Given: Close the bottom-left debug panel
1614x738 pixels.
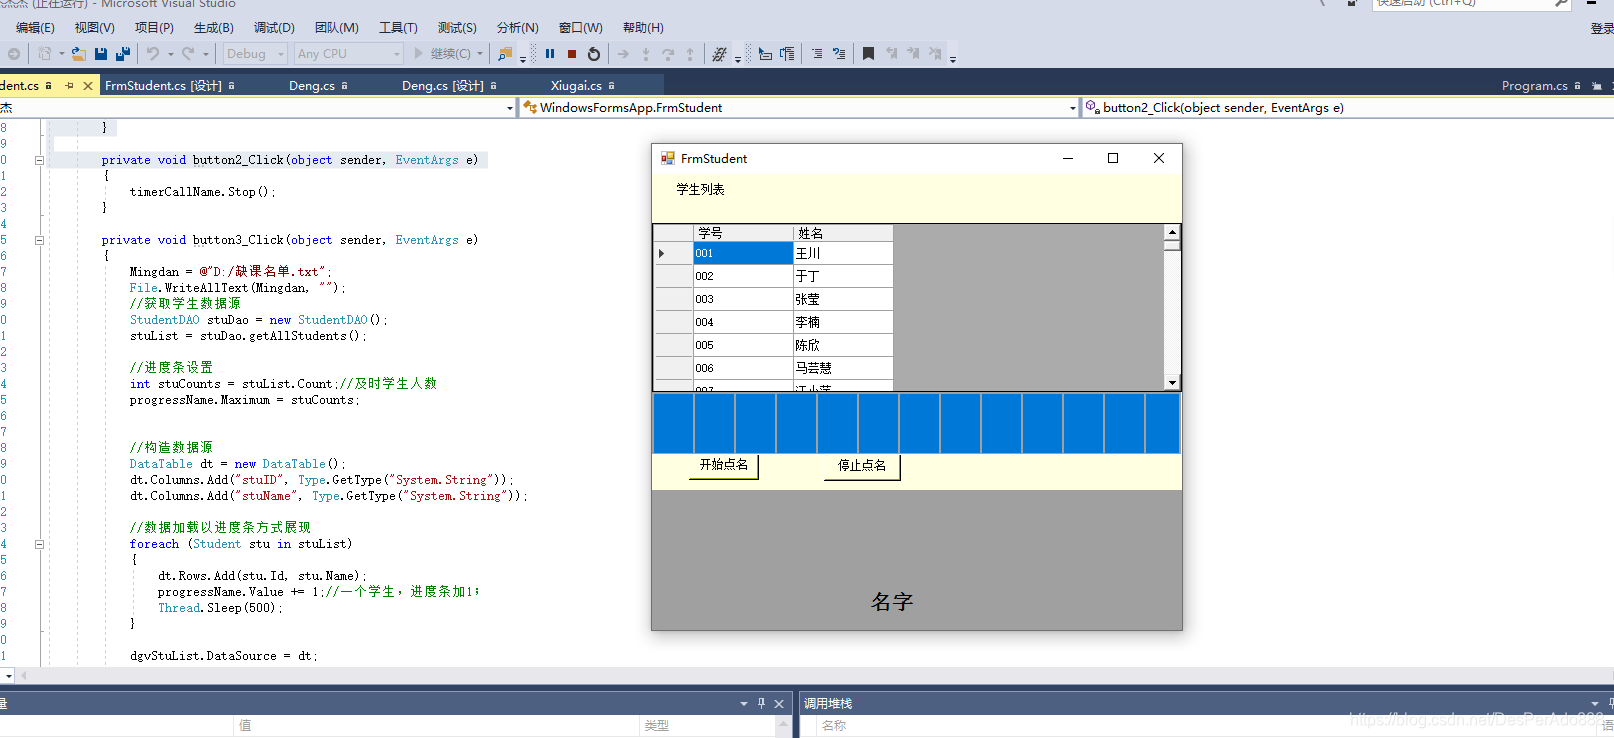Looking at the screenshot, I should click(x=779, y=704).
